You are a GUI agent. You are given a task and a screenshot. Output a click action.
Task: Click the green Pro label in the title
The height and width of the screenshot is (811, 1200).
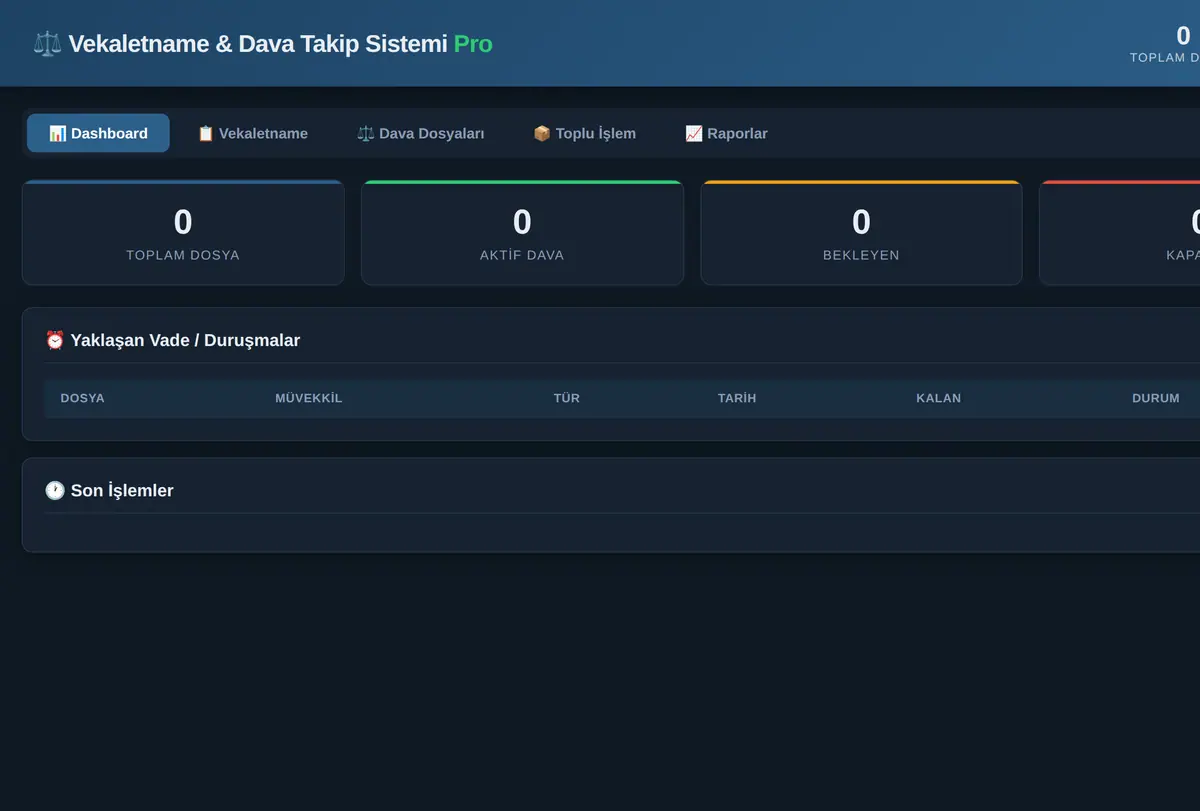473,44
